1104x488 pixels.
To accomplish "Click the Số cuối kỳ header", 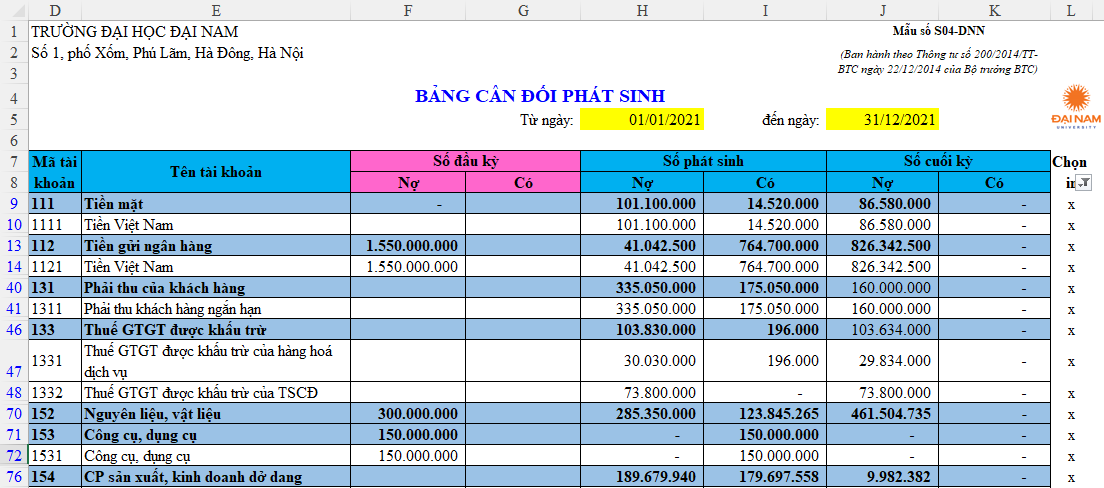I will click(938, 161).
